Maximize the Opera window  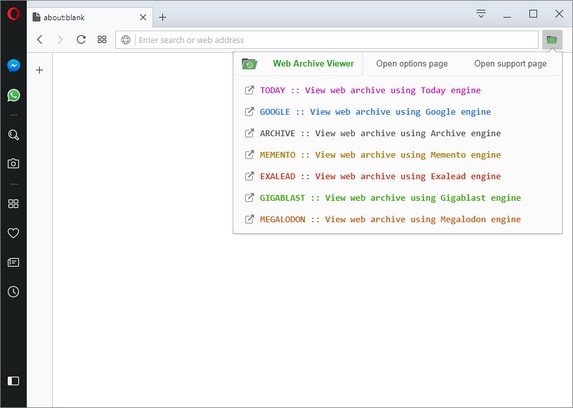point(533,14)
